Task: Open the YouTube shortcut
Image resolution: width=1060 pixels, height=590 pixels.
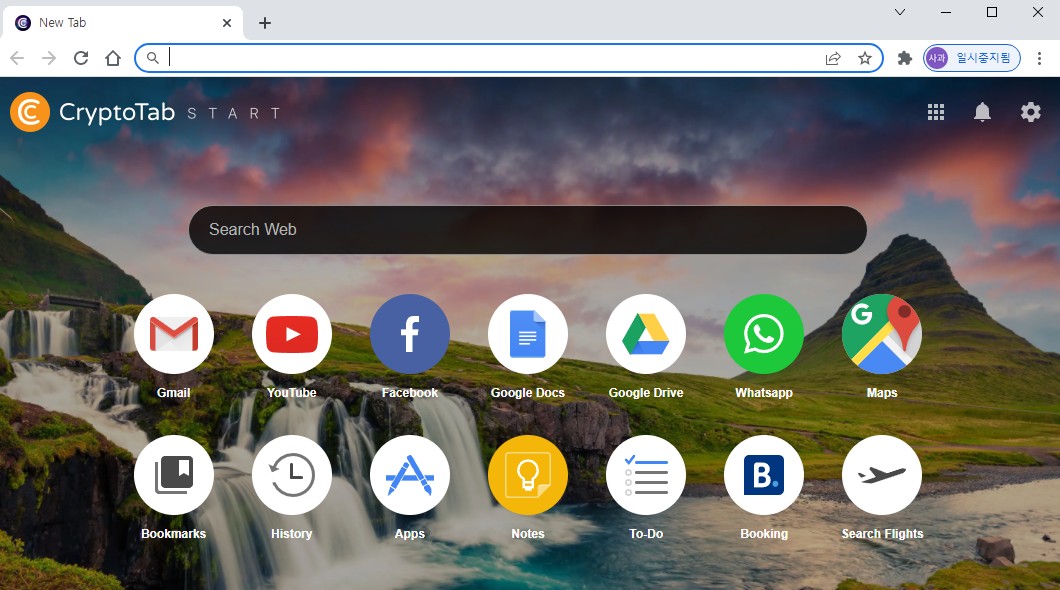Action: [292, 334]
